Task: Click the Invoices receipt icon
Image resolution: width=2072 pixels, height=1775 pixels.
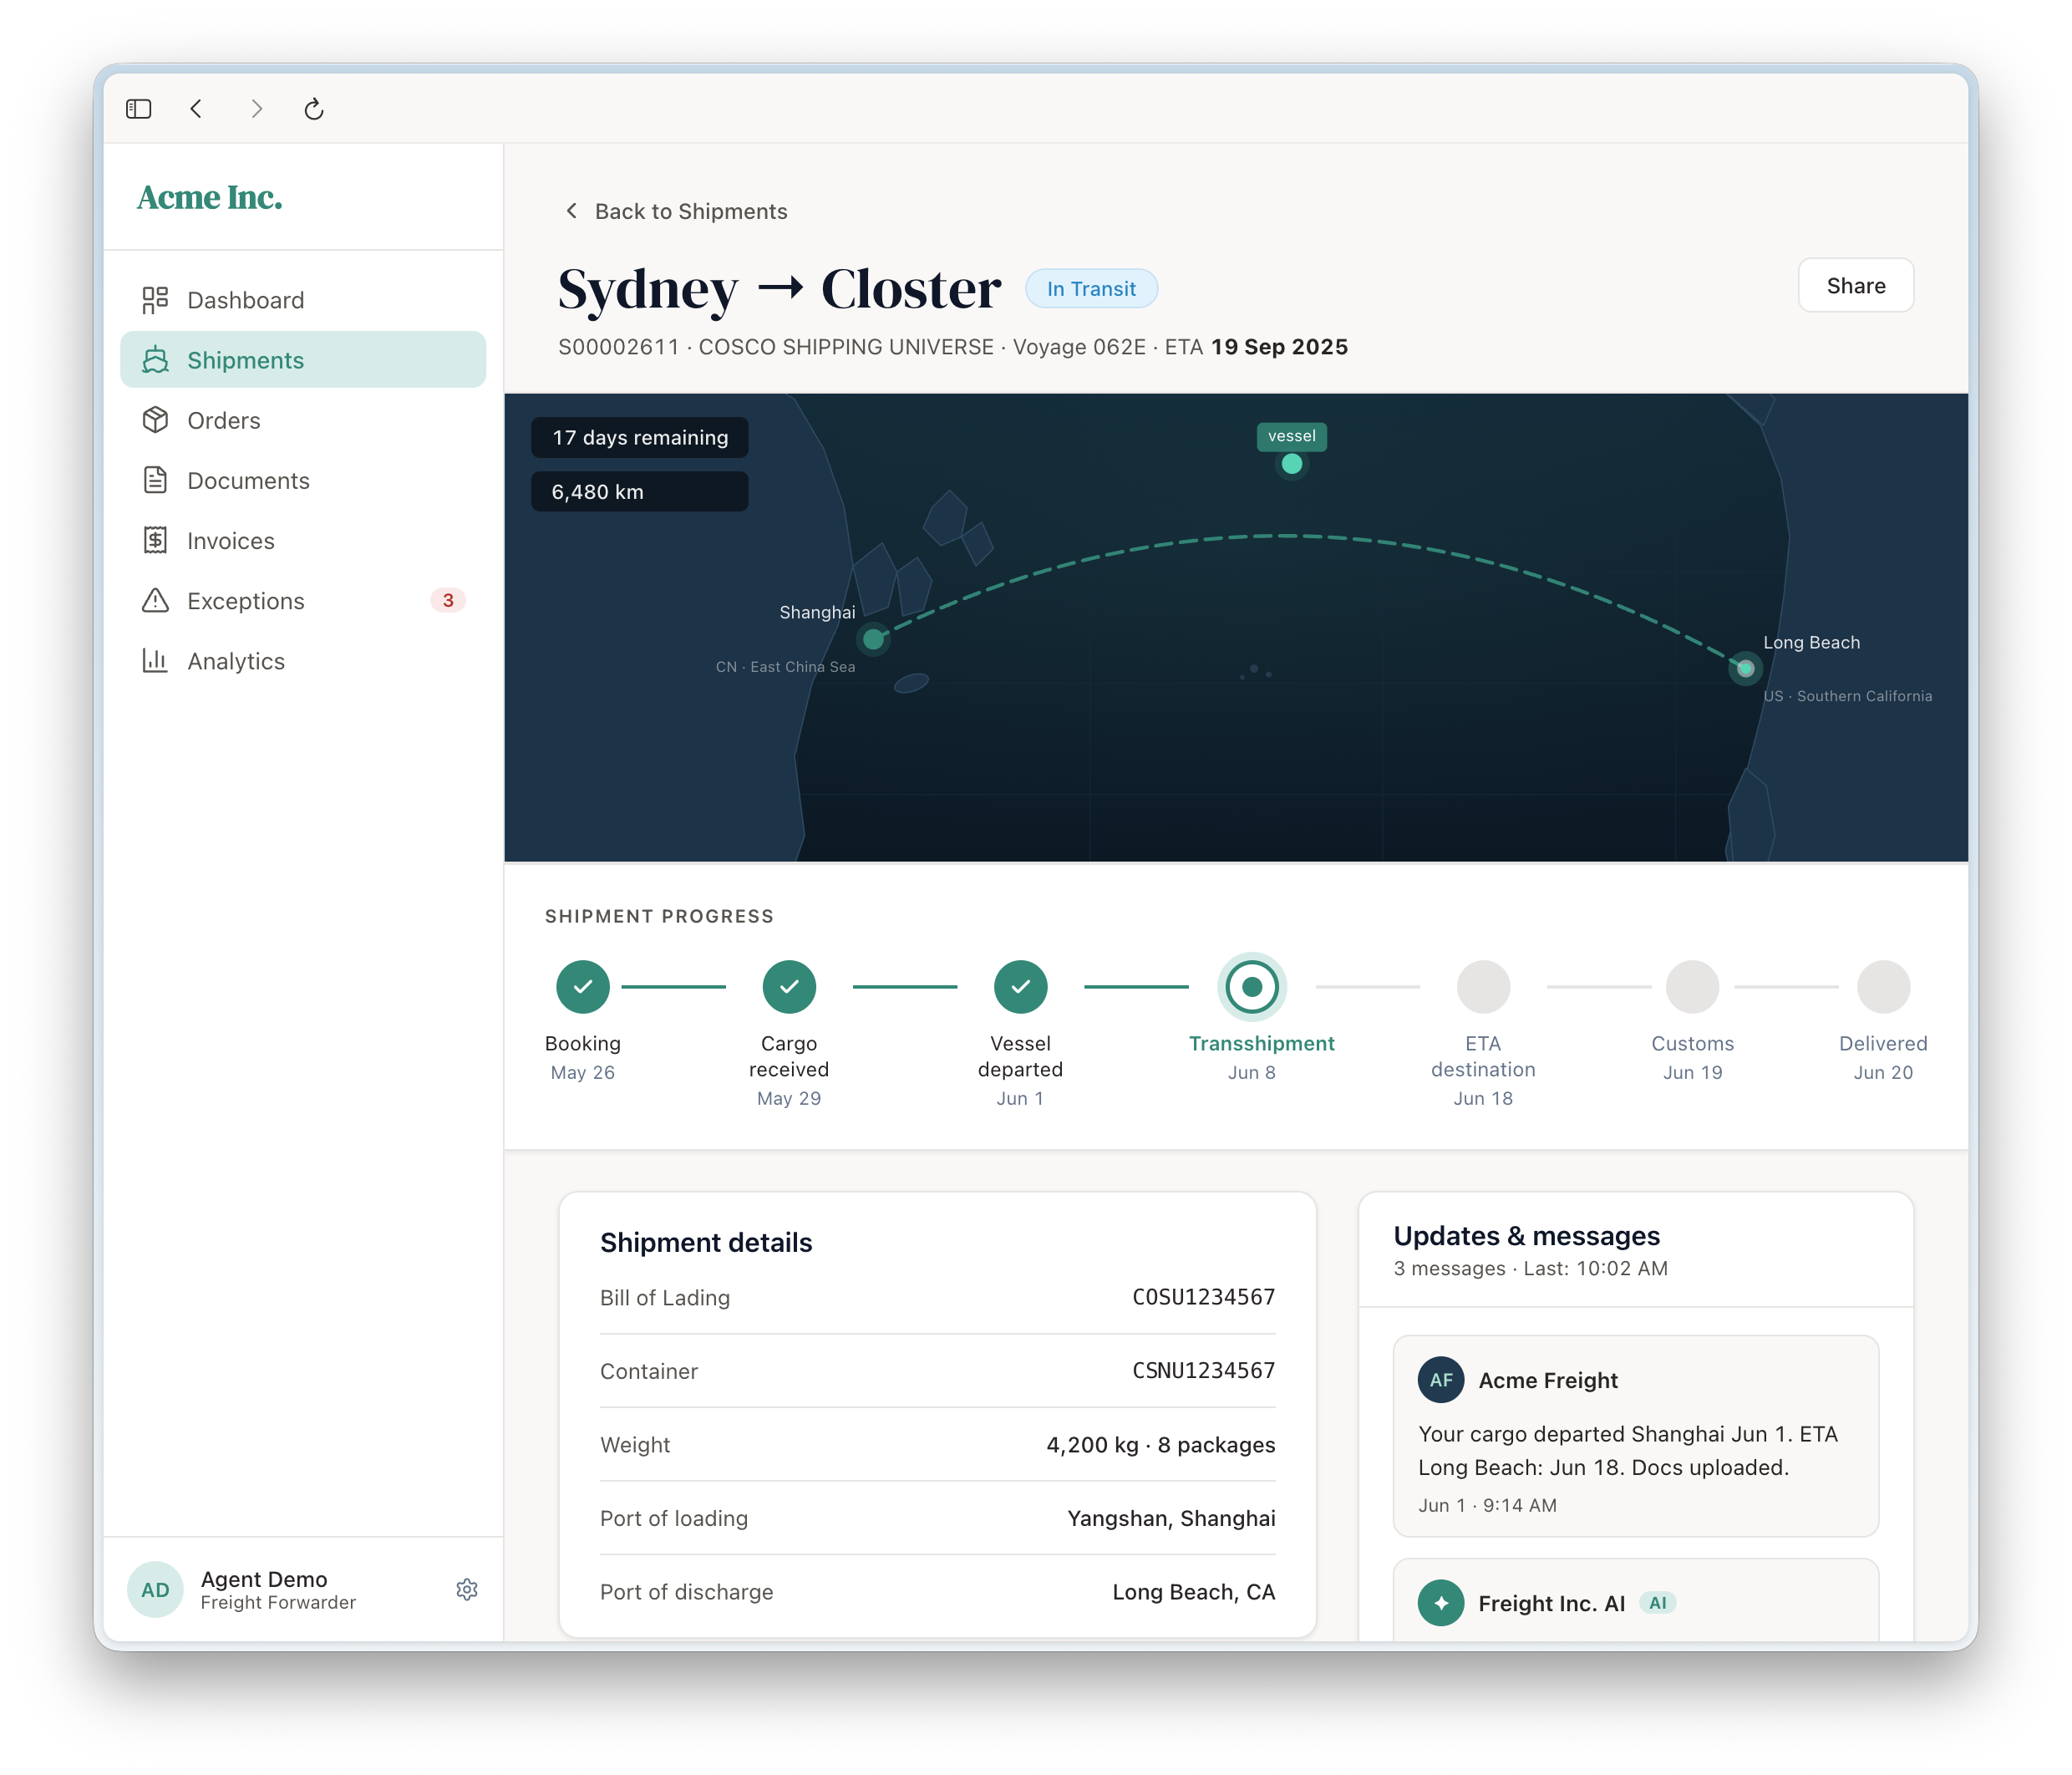Action: [x=155, y=540]
